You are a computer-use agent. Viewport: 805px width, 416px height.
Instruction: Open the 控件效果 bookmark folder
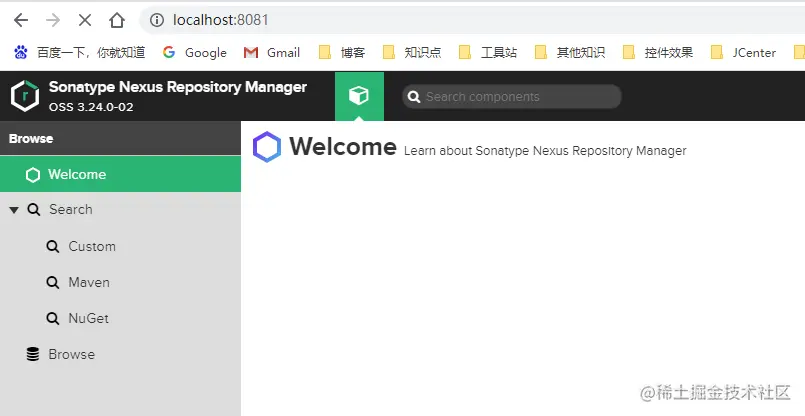click(x=658, y=52)
